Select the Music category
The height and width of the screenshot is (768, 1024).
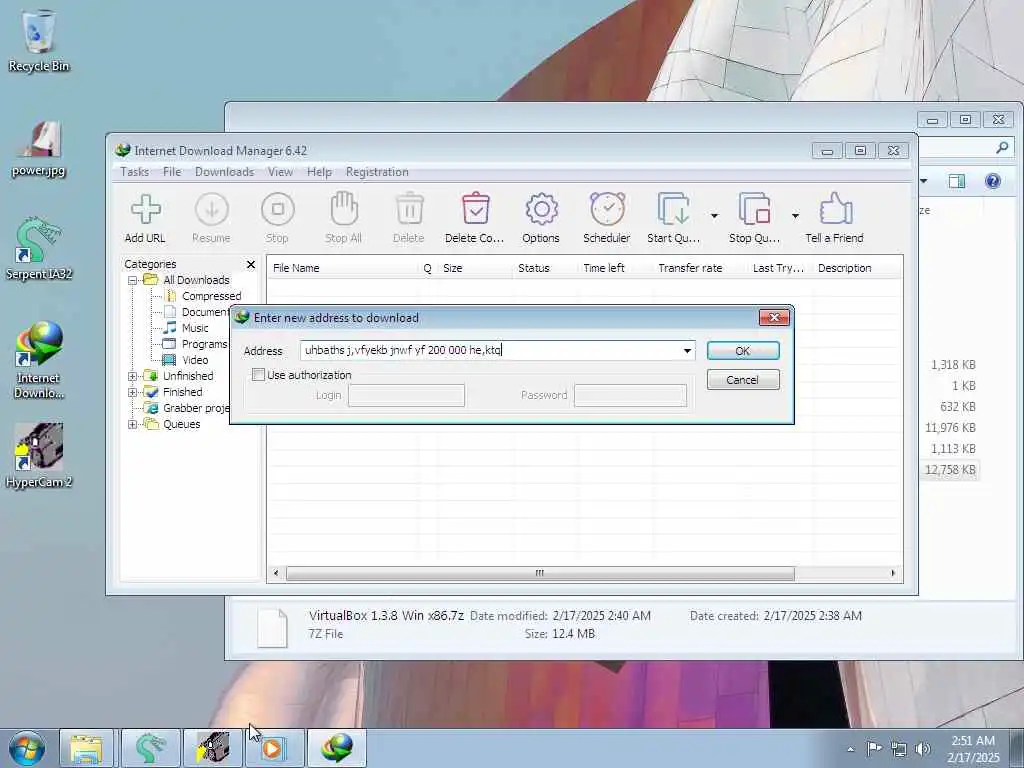click(x=186, y=328)
